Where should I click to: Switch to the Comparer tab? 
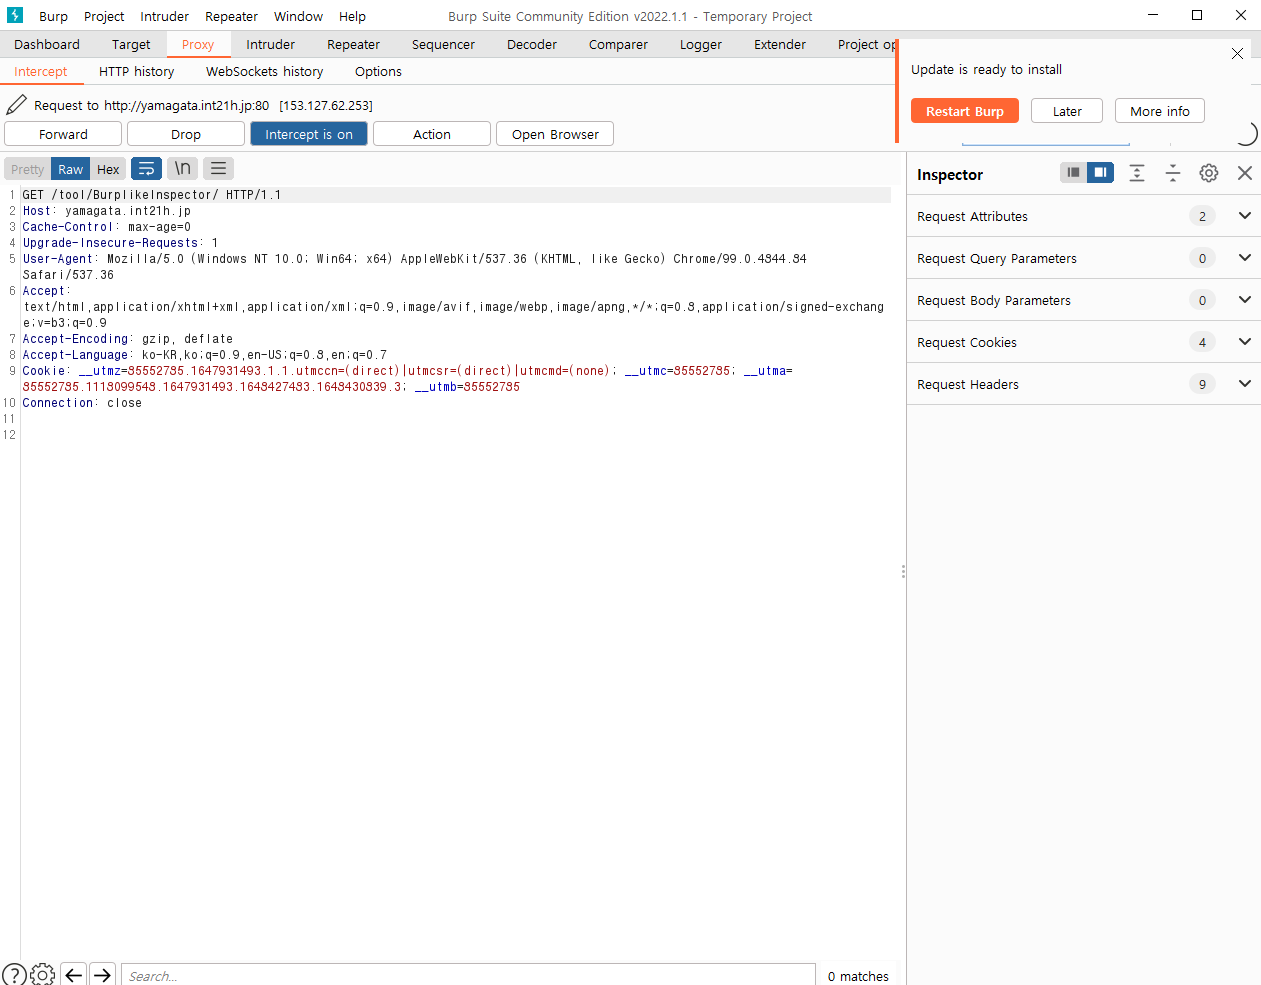coord(618,44)
